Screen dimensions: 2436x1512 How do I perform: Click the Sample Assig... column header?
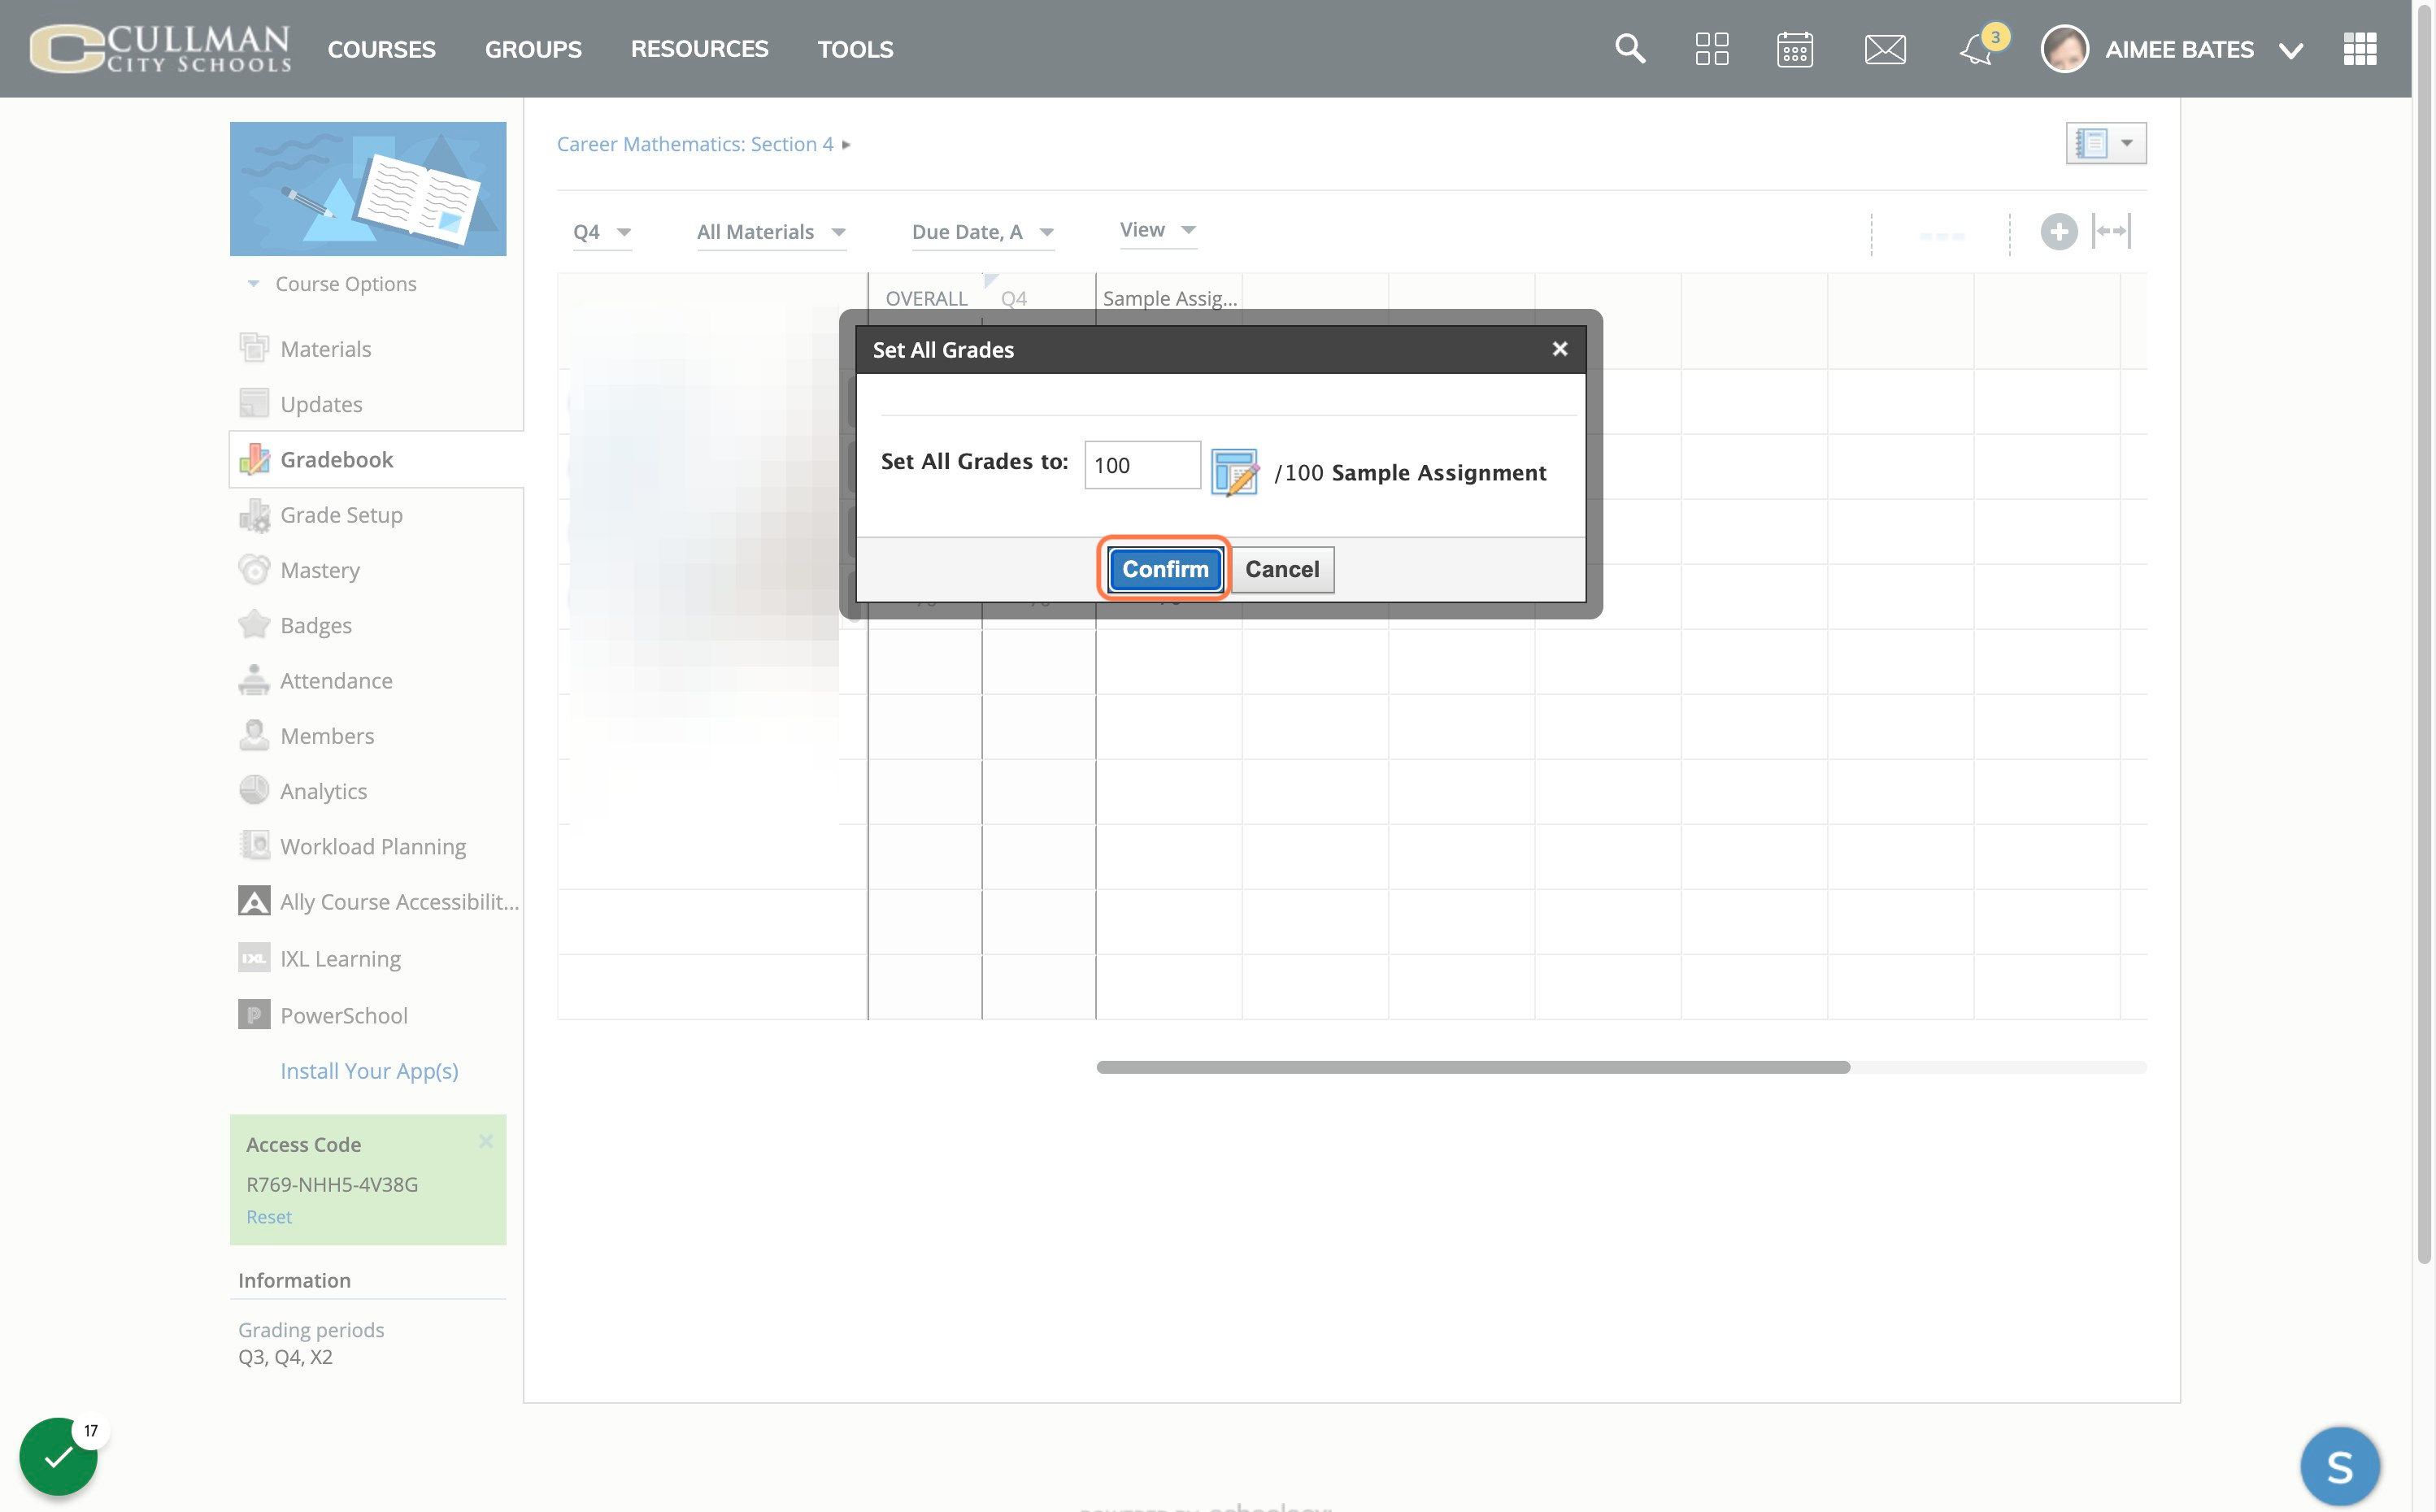(1169, 298)
